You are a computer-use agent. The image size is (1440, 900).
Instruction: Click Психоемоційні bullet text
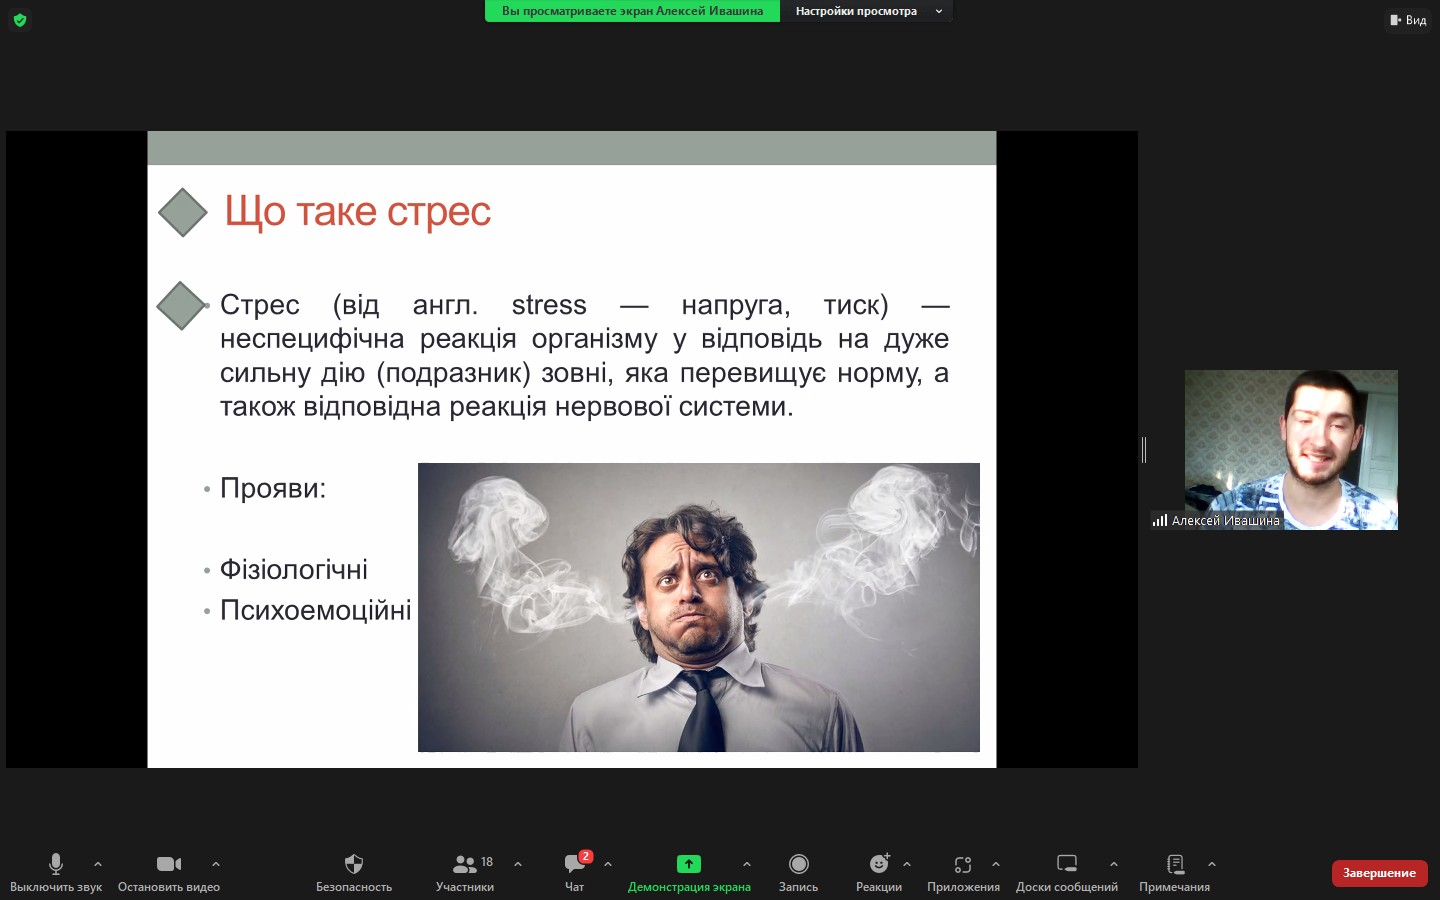click(x=315, y=610)
